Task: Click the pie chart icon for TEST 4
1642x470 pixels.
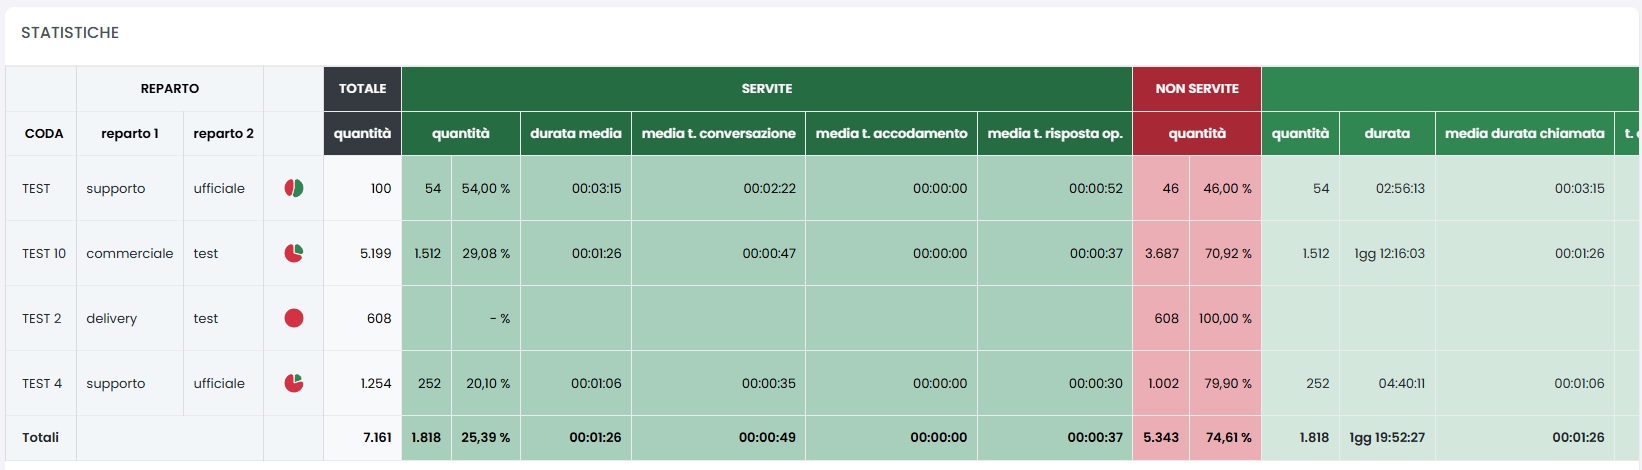Action: tap(294, 383)
